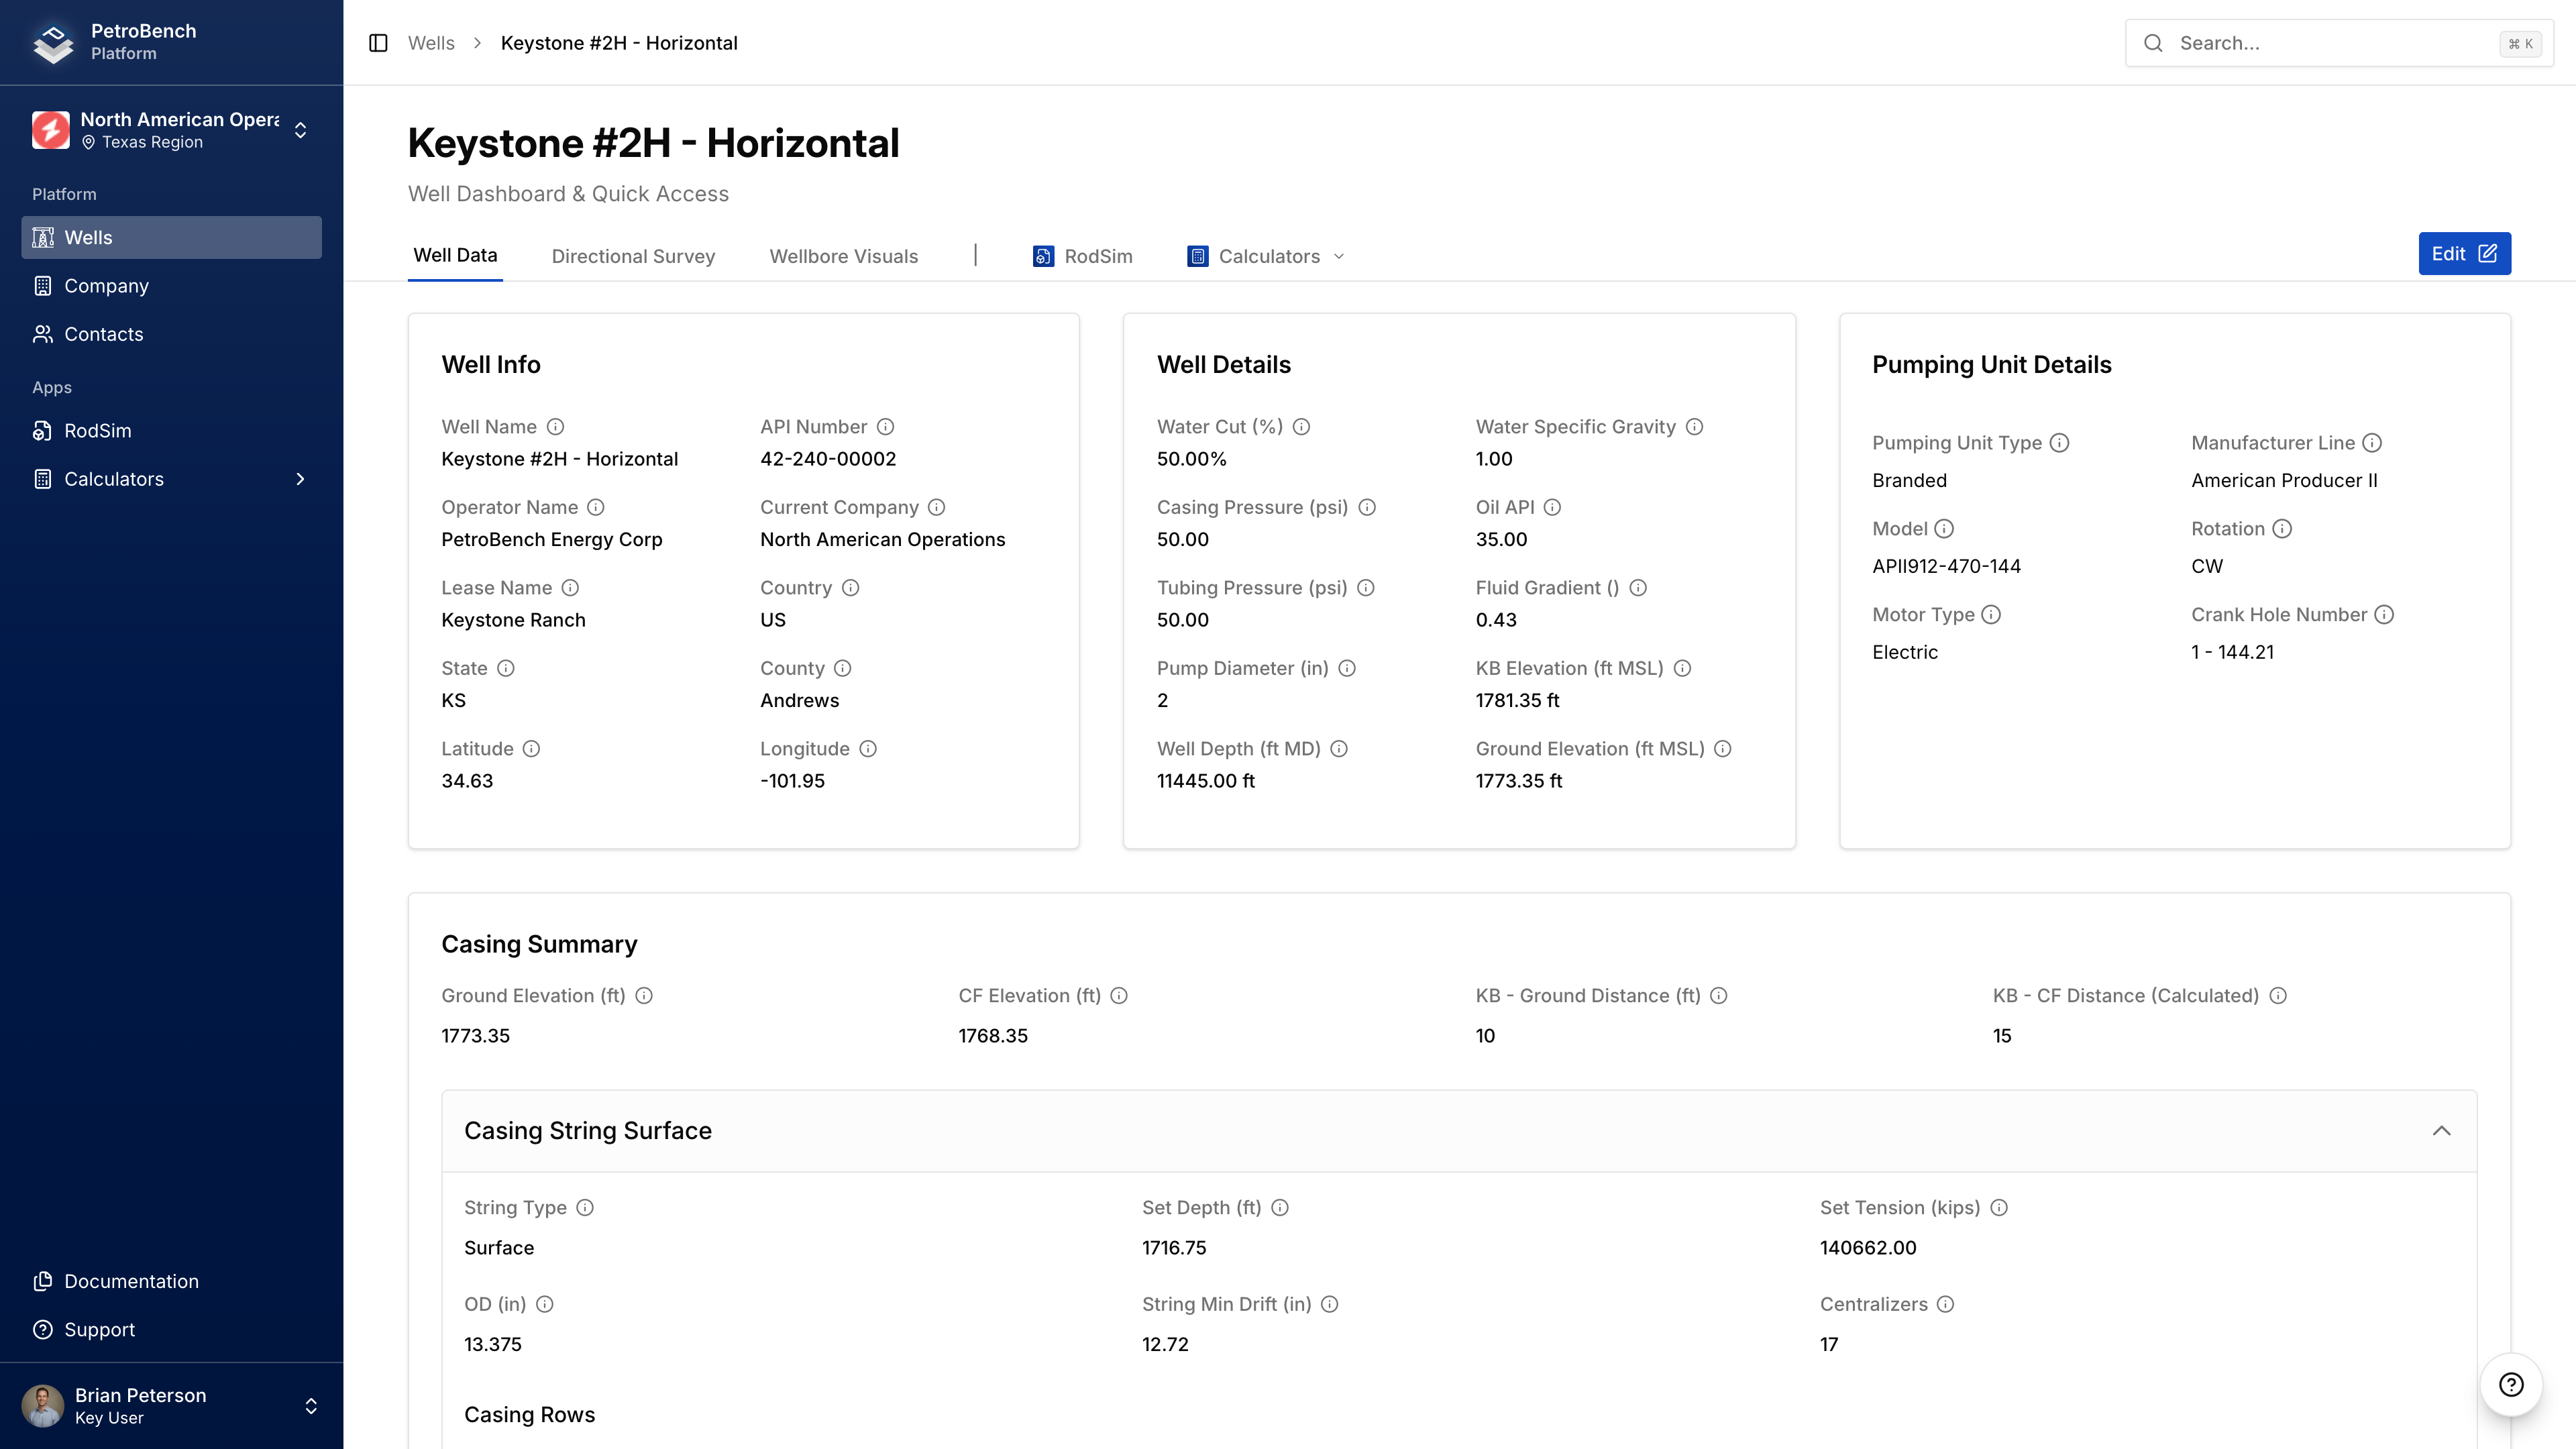This screenshot has width=2576, height=1449.
Task: Click info icon next to CF Elevation
Action: click(1119, 996)
